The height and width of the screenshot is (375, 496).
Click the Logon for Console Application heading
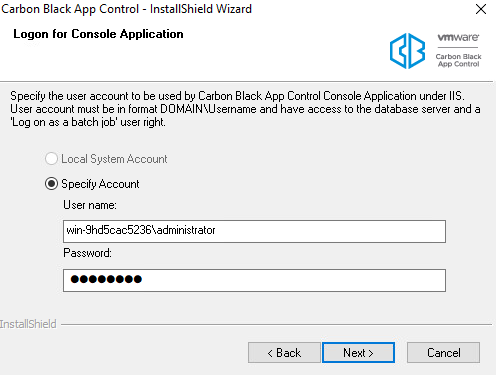(98, 34)
